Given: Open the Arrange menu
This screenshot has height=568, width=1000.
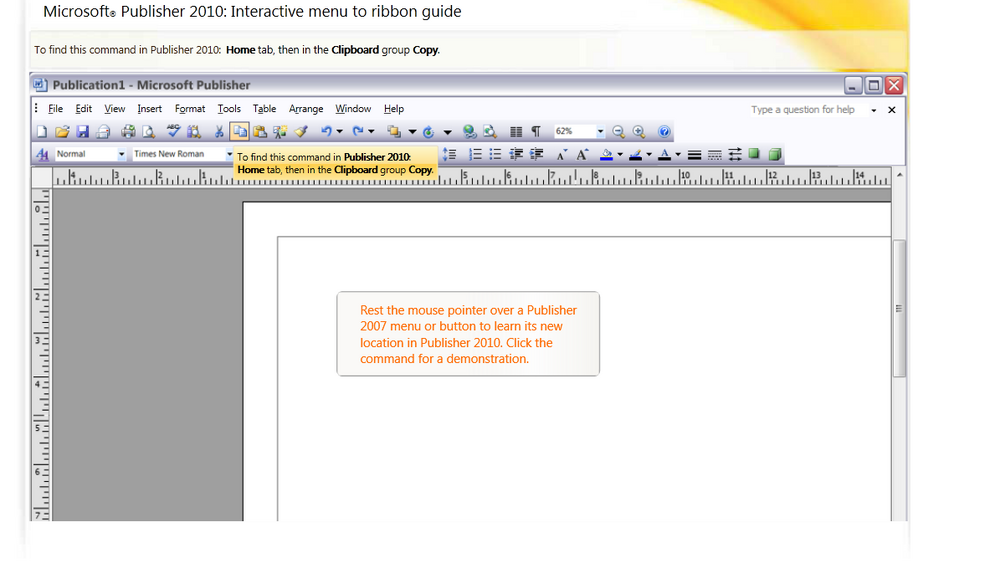Looking at the screenshot, I should click(x=306, y=109).
